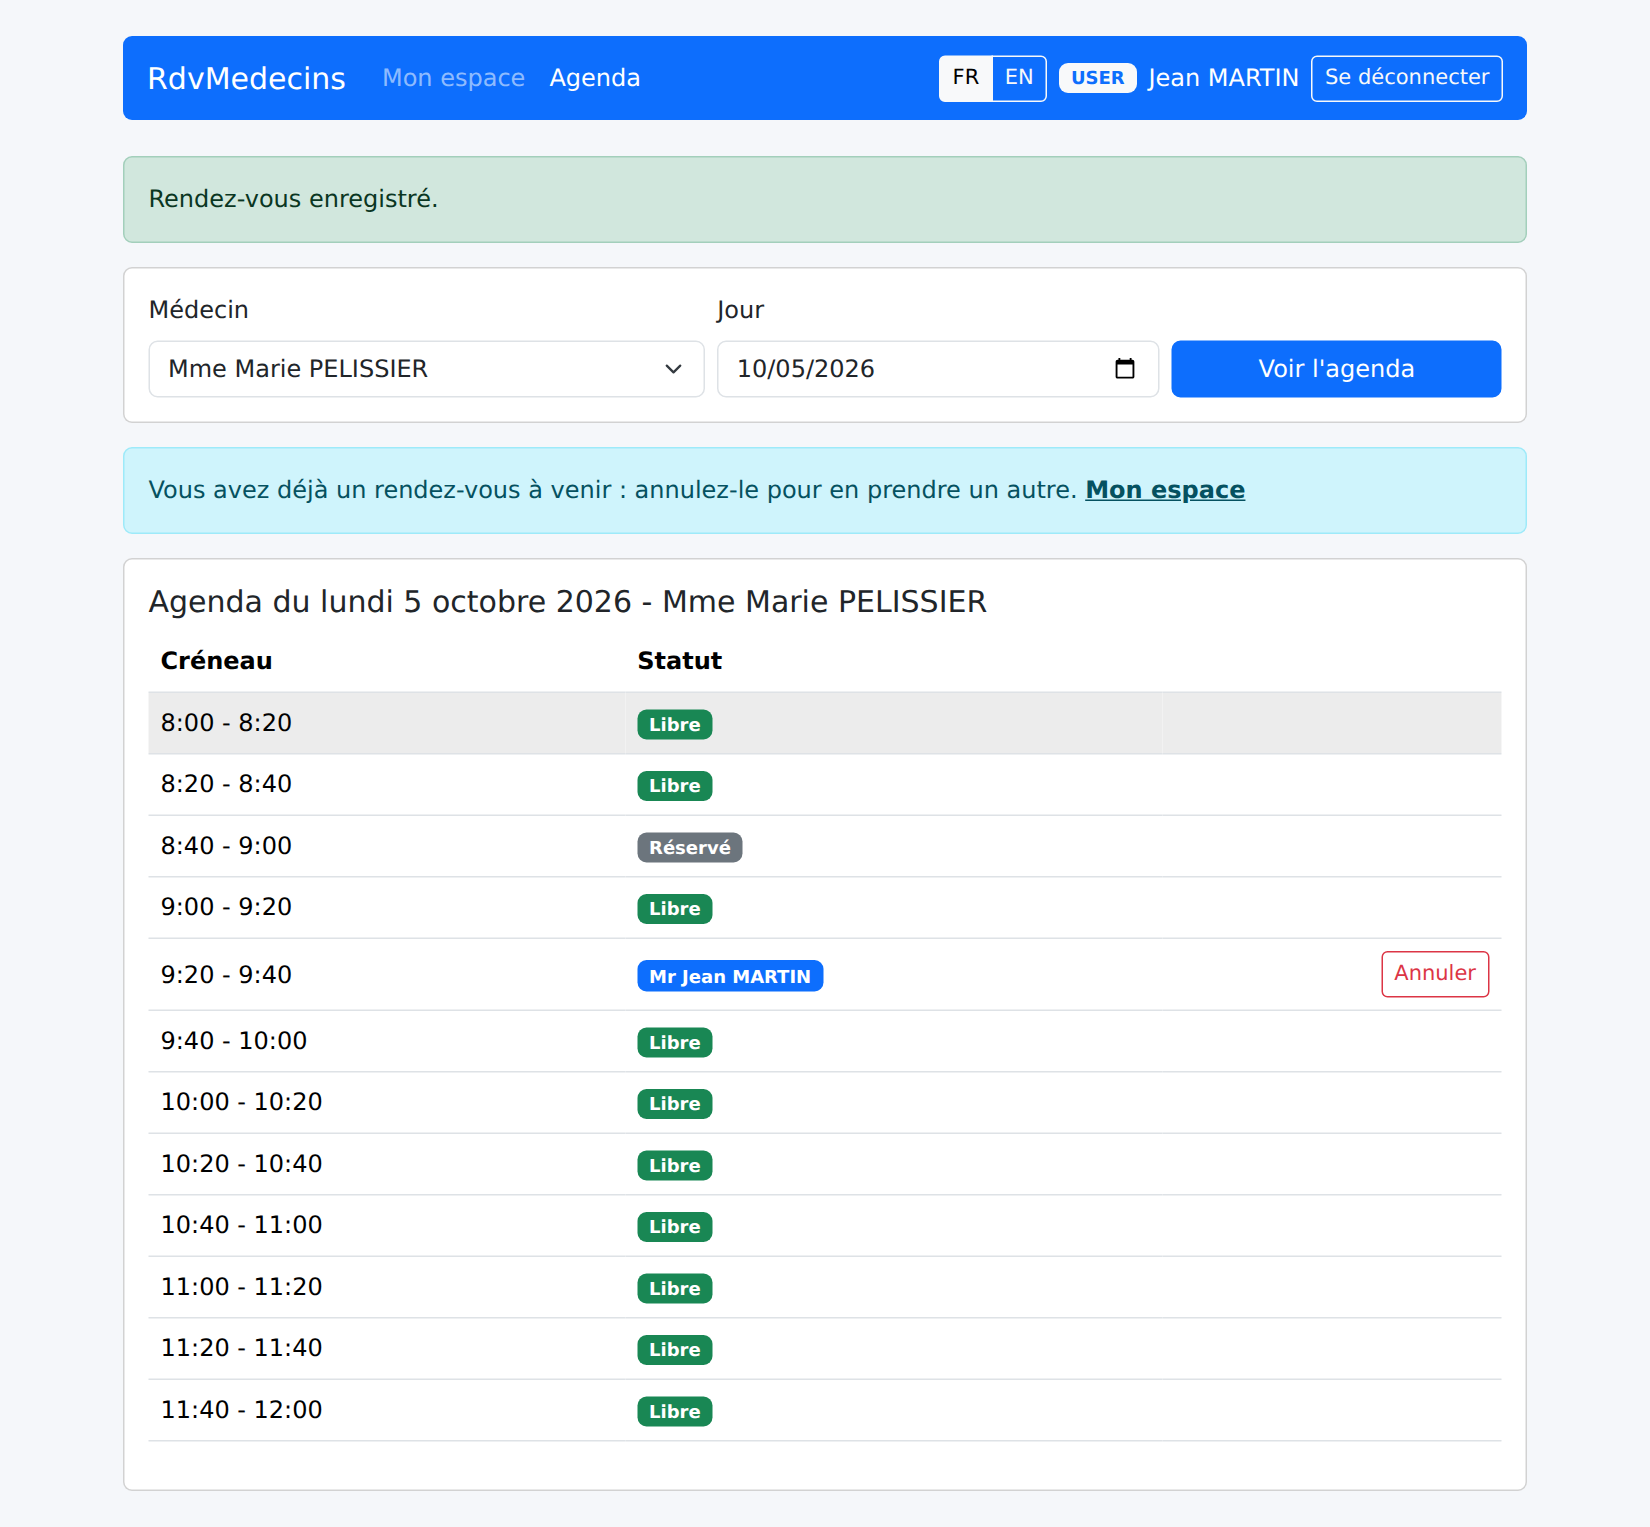Viewport: 1650px width, 1527px height.
Task: Click the Agenda du lundi 5 octobre 2026 heading
Action: pyautogui.click(x=568, y=602)
